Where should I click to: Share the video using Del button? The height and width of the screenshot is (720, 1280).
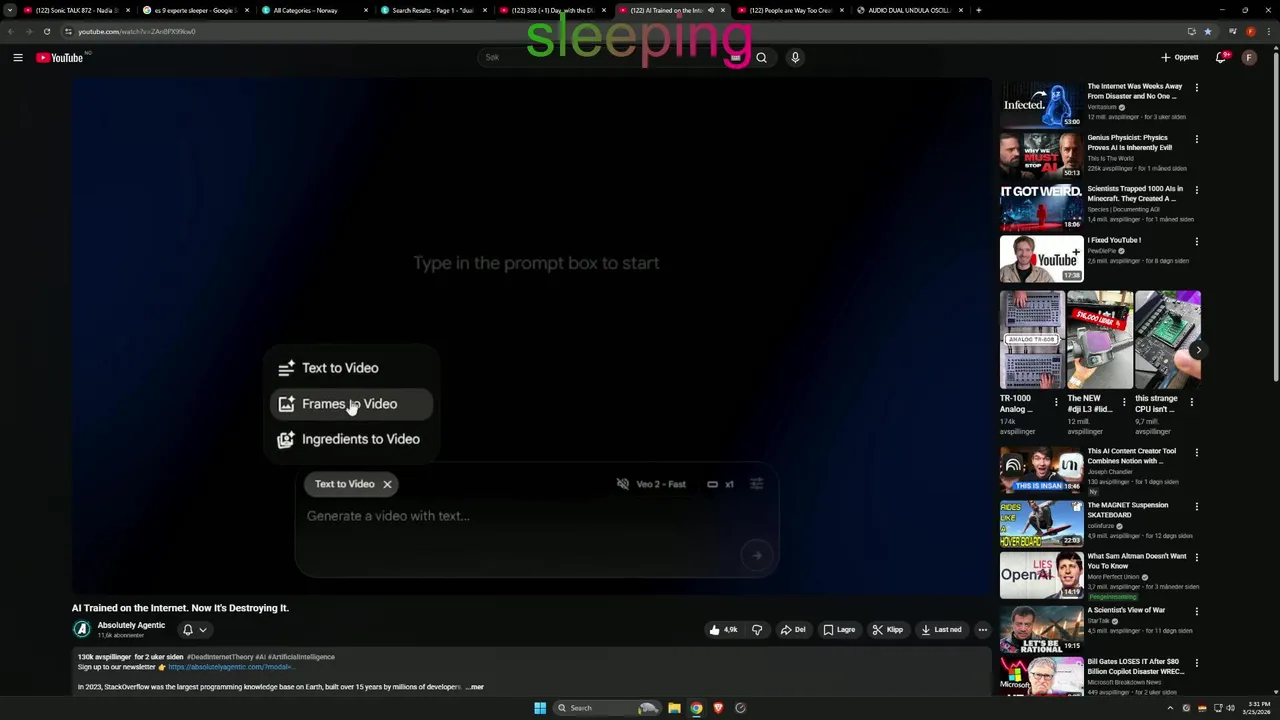pyautogui.click(x=793, y=630)
